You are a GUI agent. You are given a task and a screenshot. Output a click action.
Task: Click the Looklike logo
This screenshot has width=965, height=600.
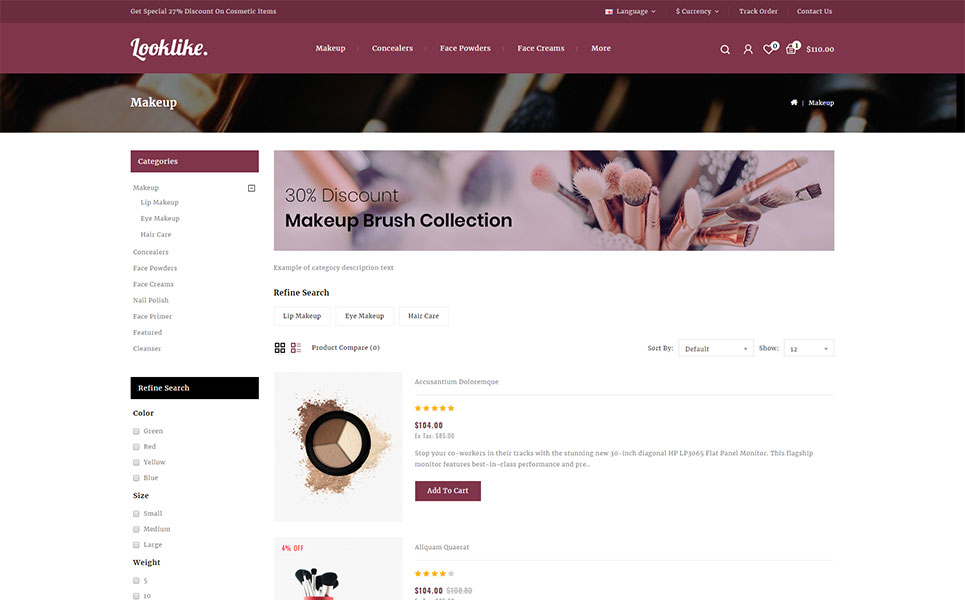point(169,48)
